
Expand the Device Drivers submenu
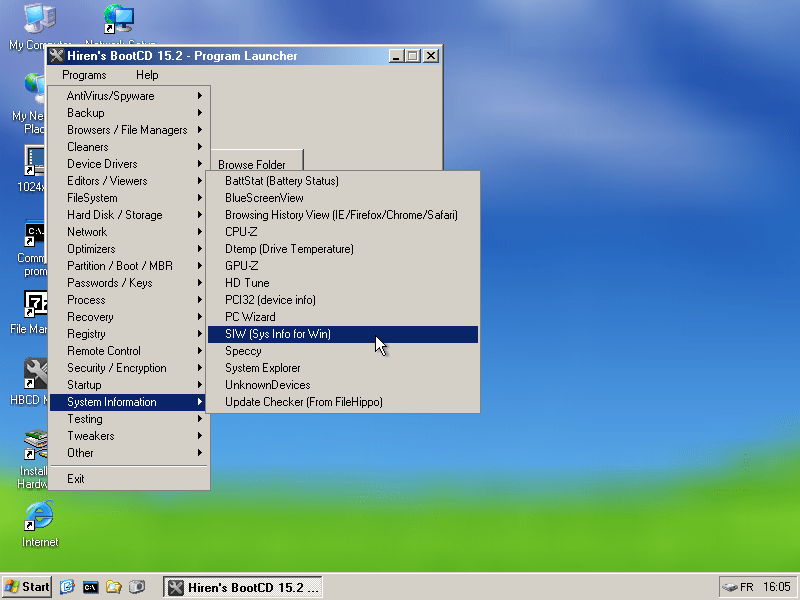pyautogui.click(x=129, y=164)
